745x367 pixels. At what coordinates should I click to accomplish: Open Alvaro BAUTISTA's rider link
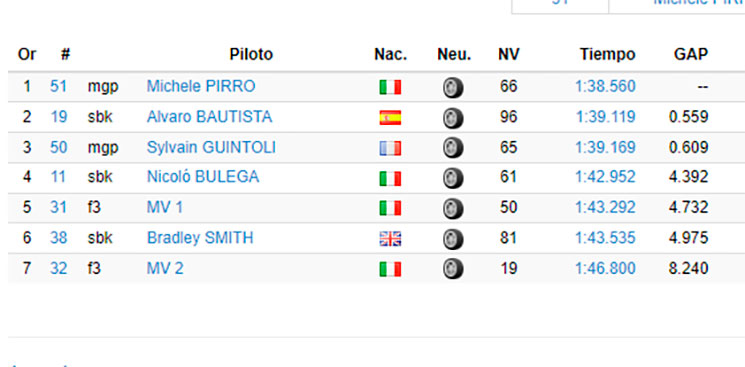(x=210, y=117)
